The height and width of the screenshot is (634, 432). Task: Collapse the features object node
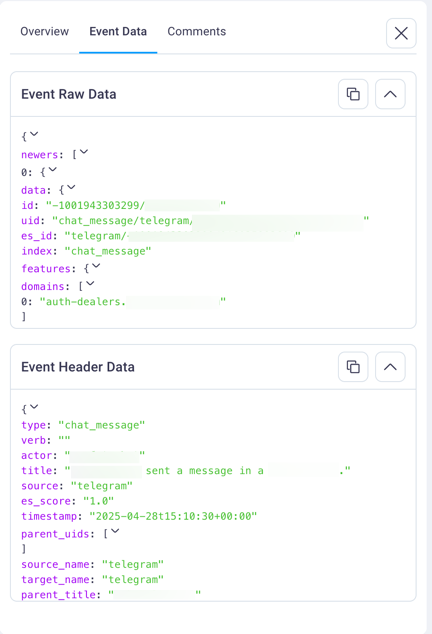tap(96, 266)
